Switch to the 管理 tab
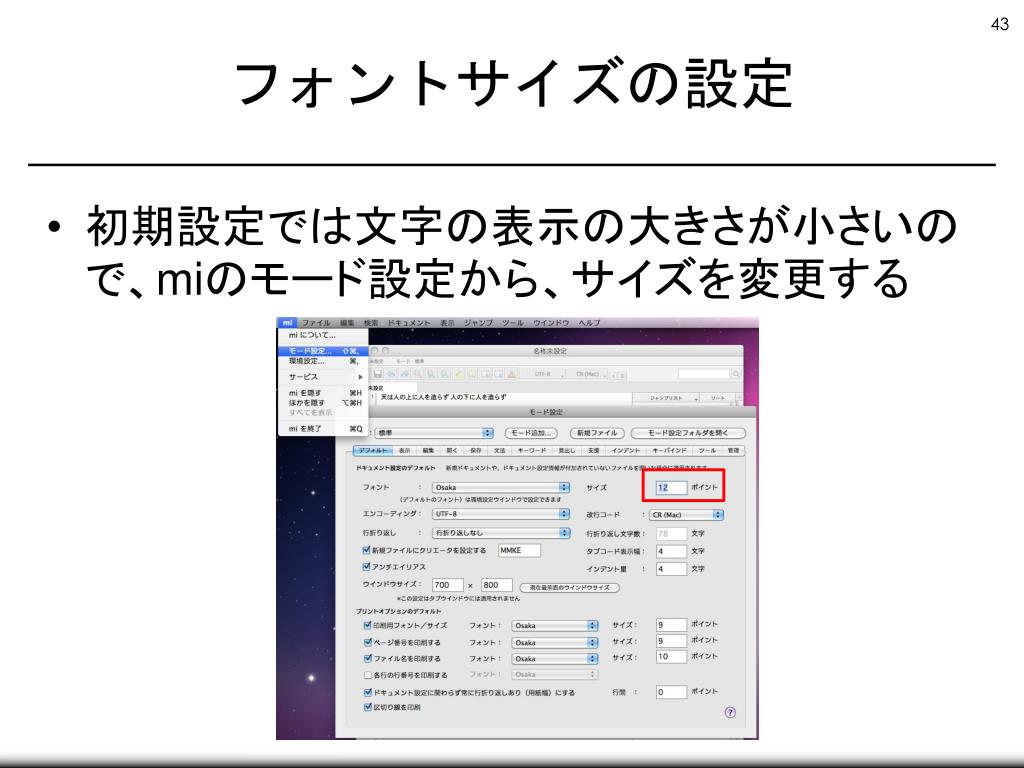Screen dimensions: 1024x768 coord(733,451)
